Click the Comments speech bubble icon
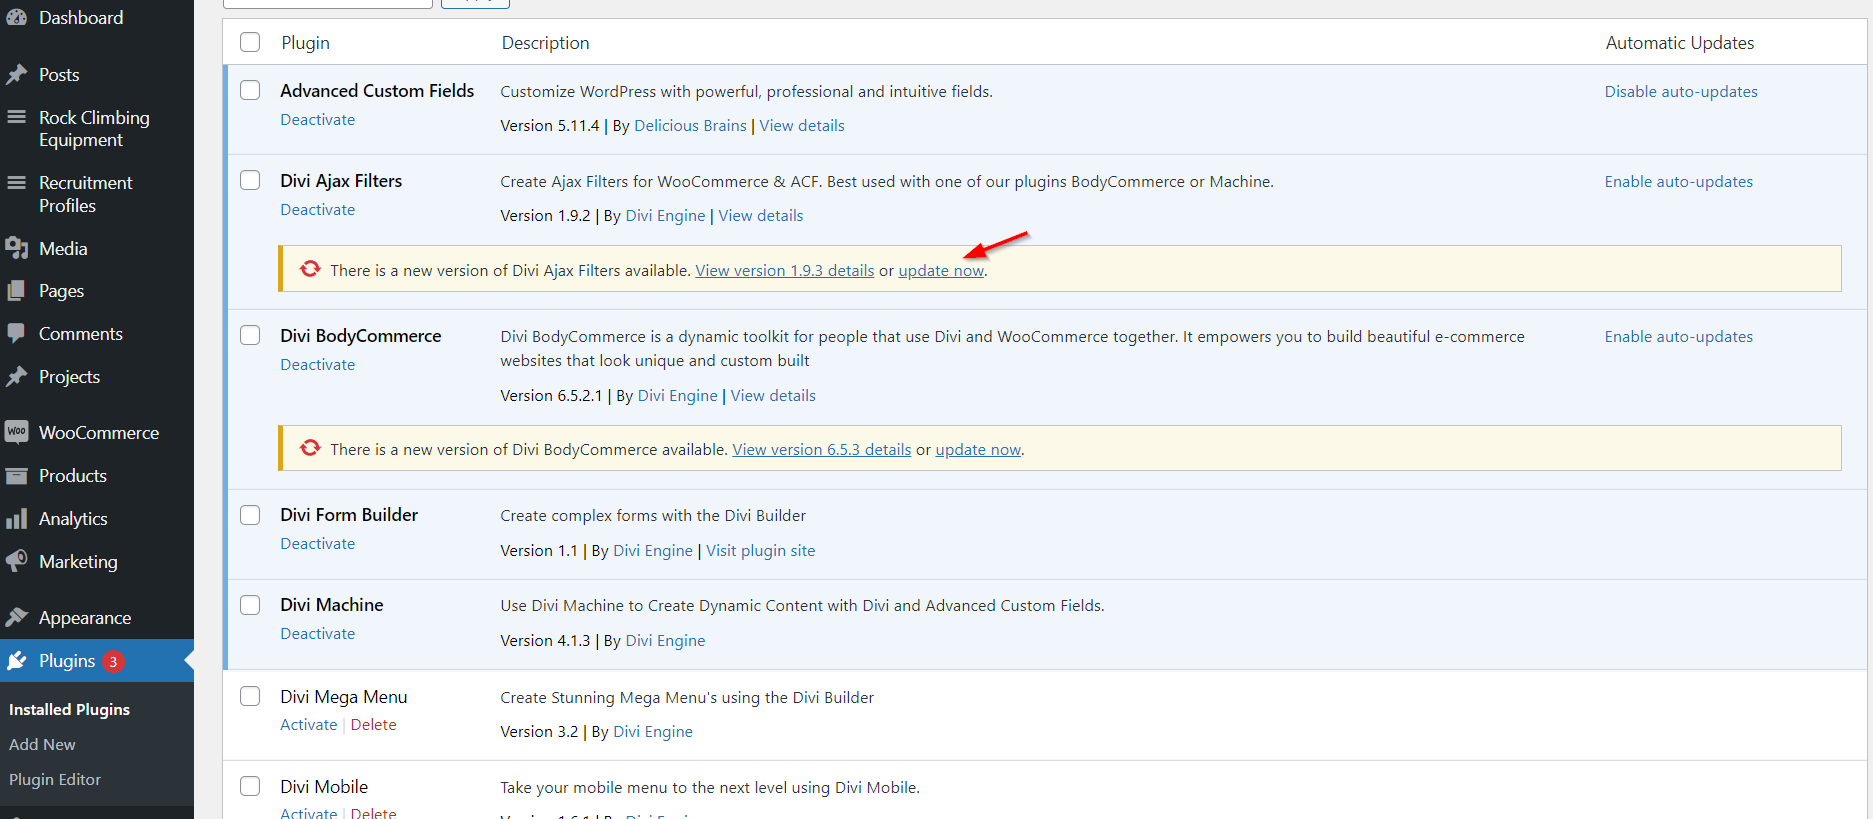The image size is (1873, 819). click(x=17, y=334)
